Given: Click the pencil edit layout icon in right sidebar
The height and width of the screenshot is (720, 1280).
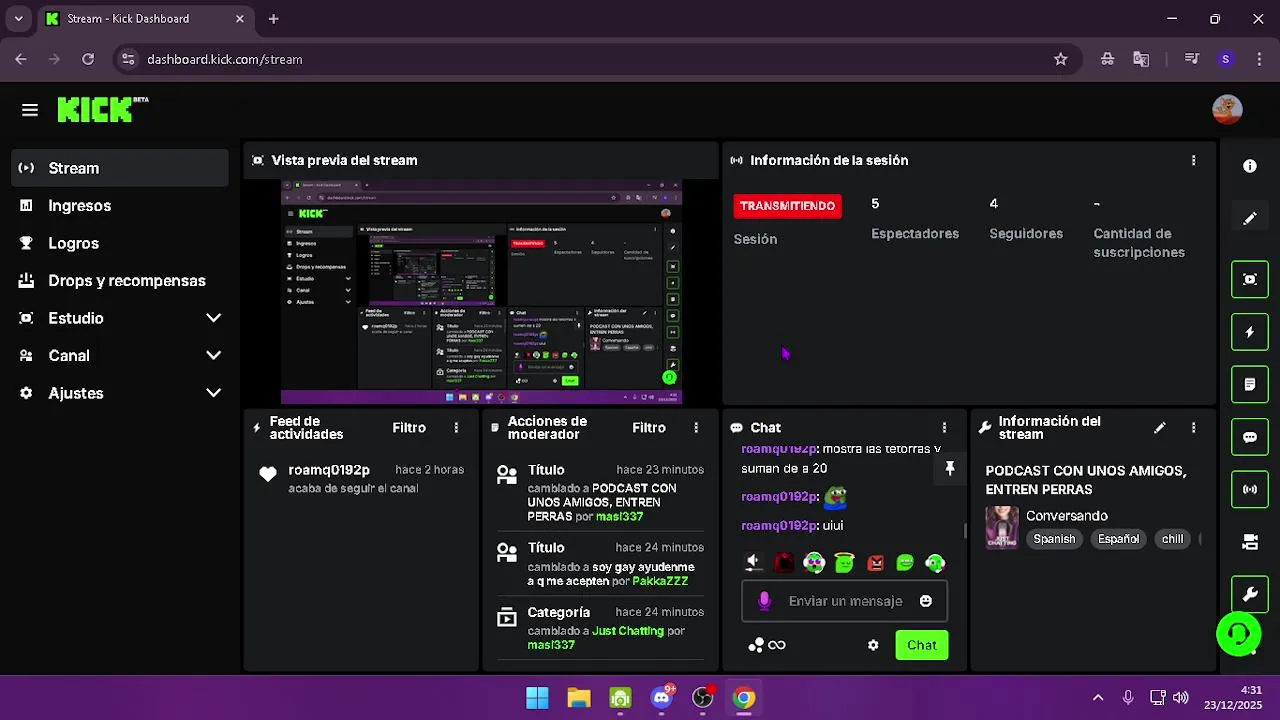Looking at the screenshot, I should [x=1250, y=218].
